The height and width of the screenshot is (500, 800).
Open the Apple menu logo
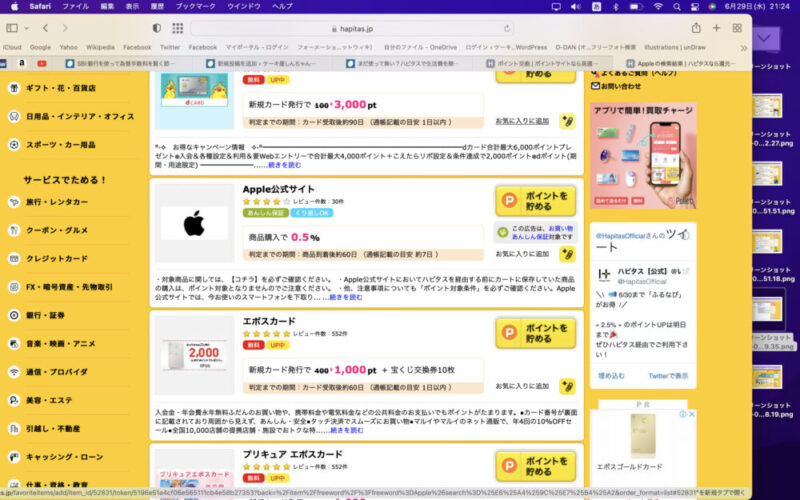pos(14,6)
